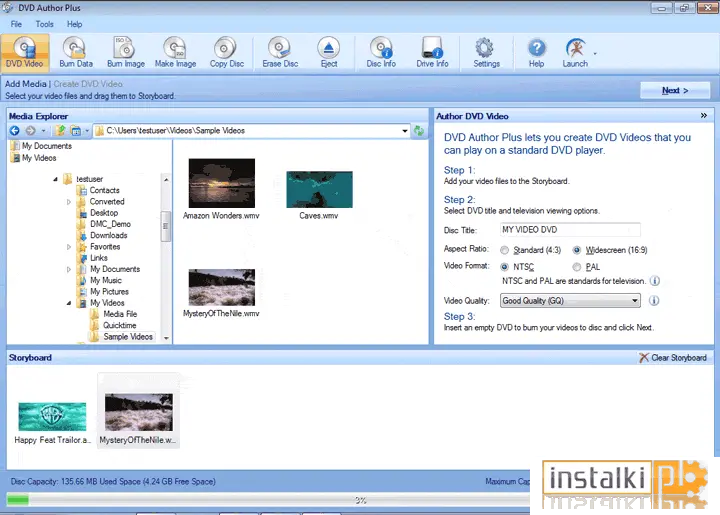Select the Downloads folder
This screenshot has width=720, height=515.
click(108, 235)
